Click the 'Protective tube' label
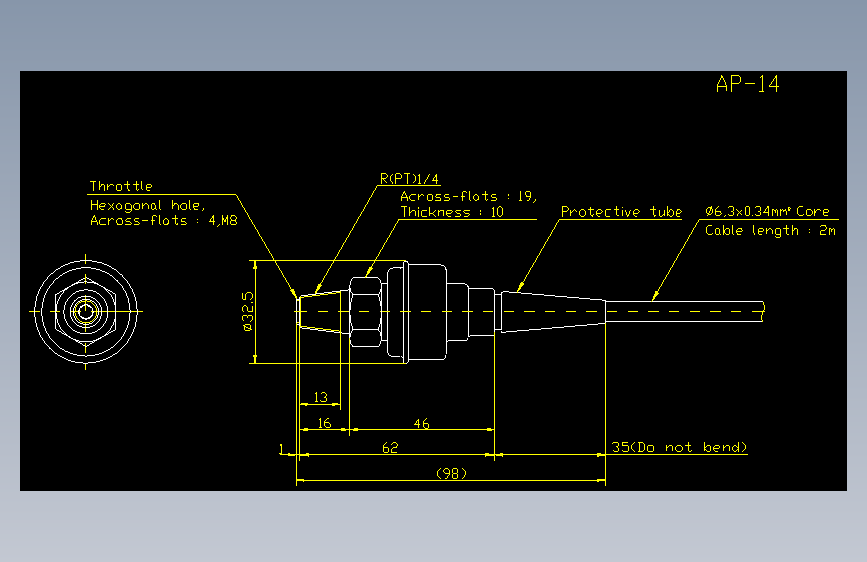The image size is (867, 562). 621,212
